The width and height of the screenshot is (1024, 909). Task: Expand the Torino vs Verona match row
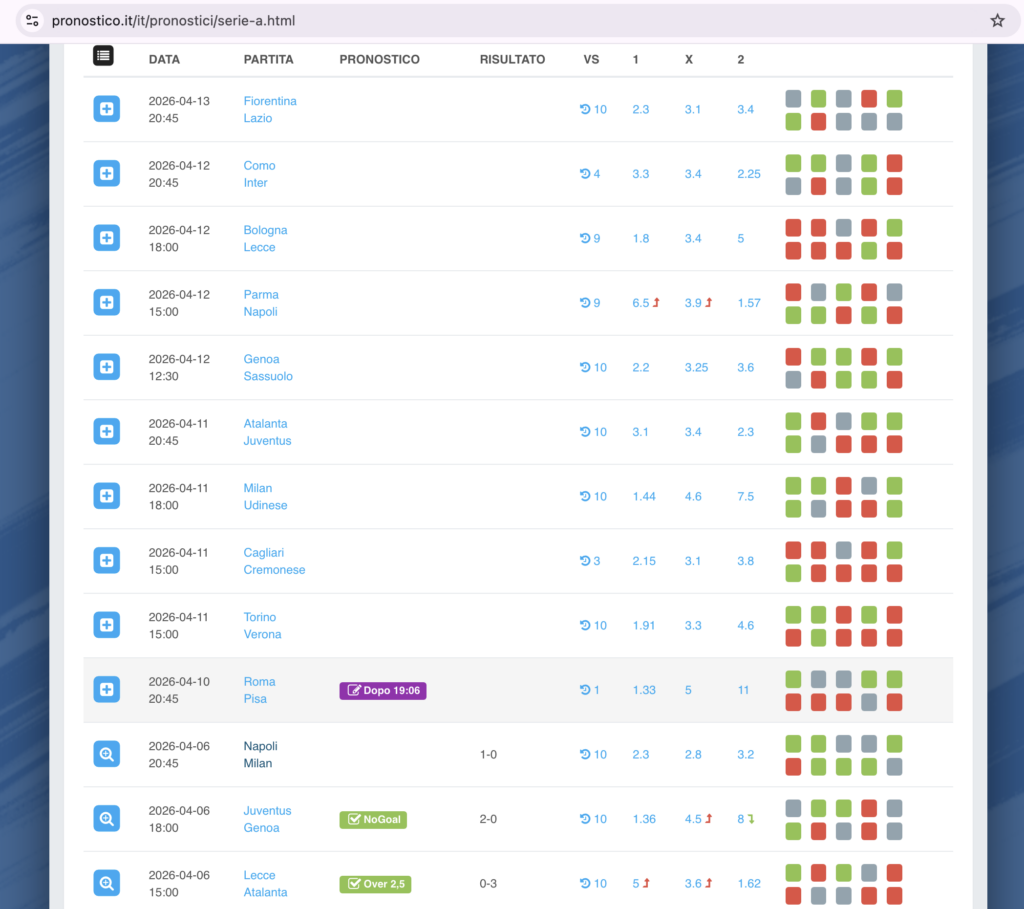tap(107, 625)
